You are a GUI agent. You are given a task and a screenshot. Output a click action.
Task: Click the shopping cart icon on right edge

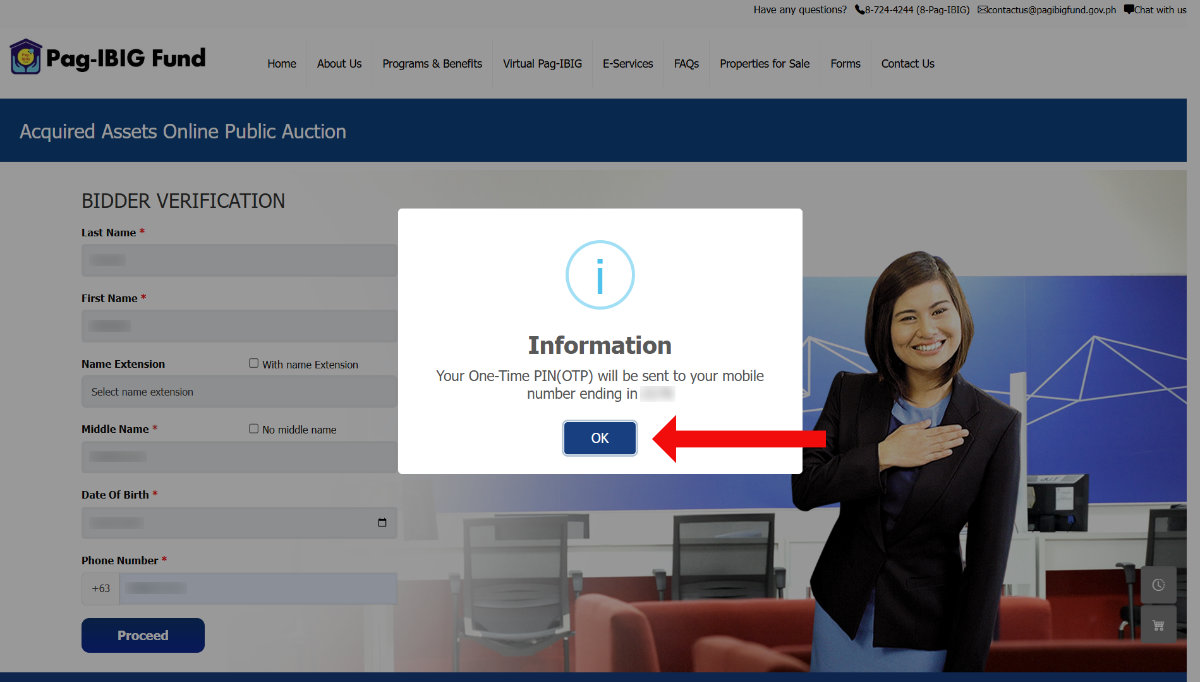click(x=1158, y=625)
